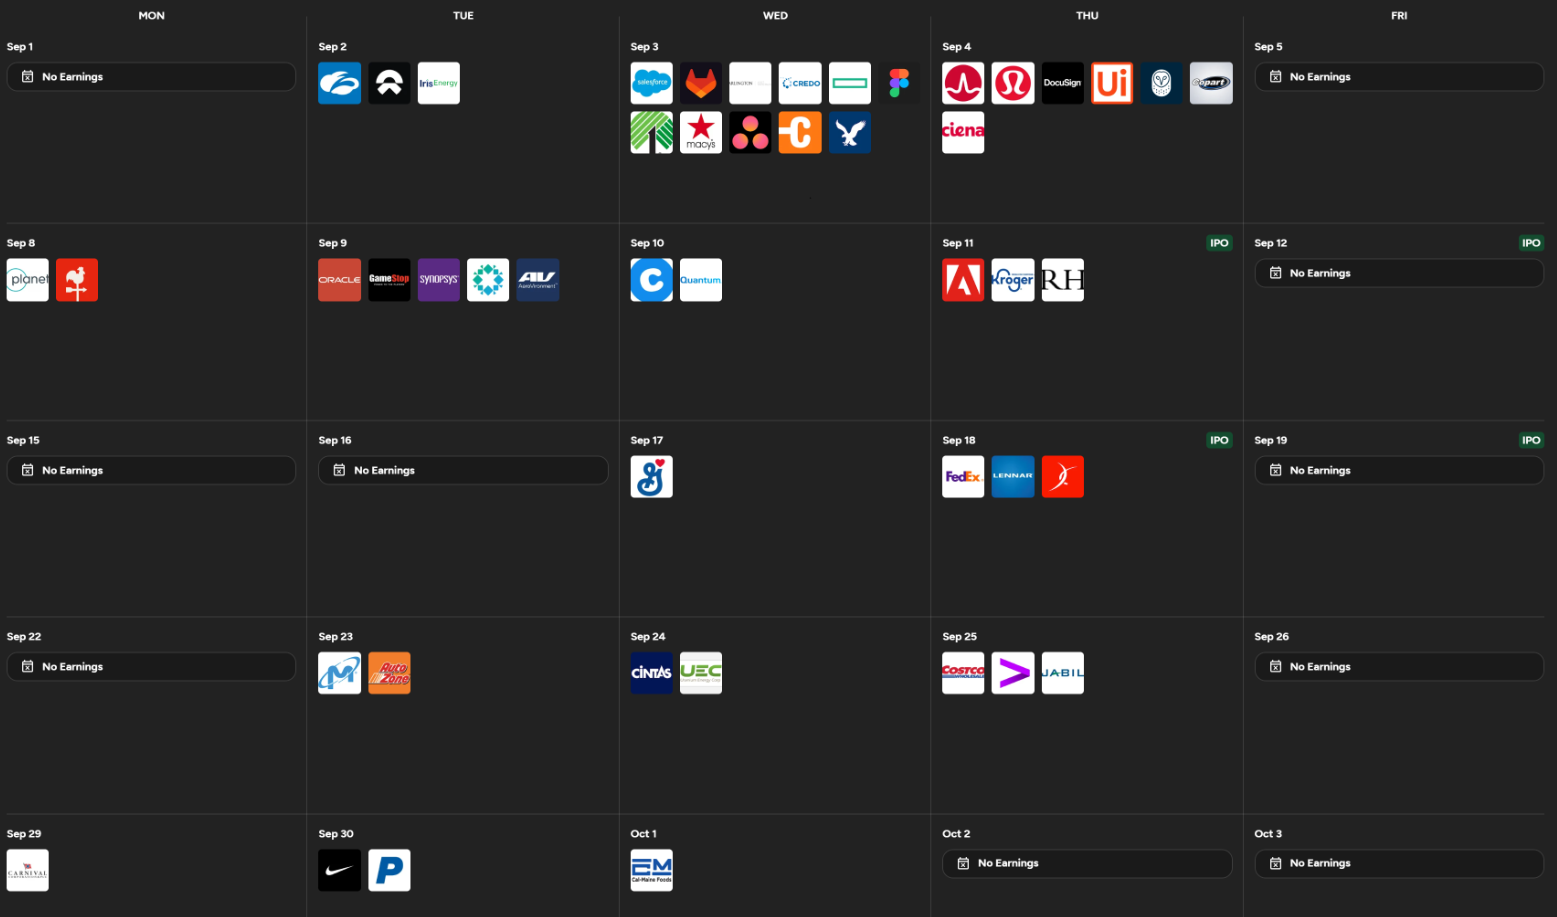Viewport: 1557px width, 917px height.
Task: Click the IPO badge on Sep 11
Action: [x=1219, y=243]
